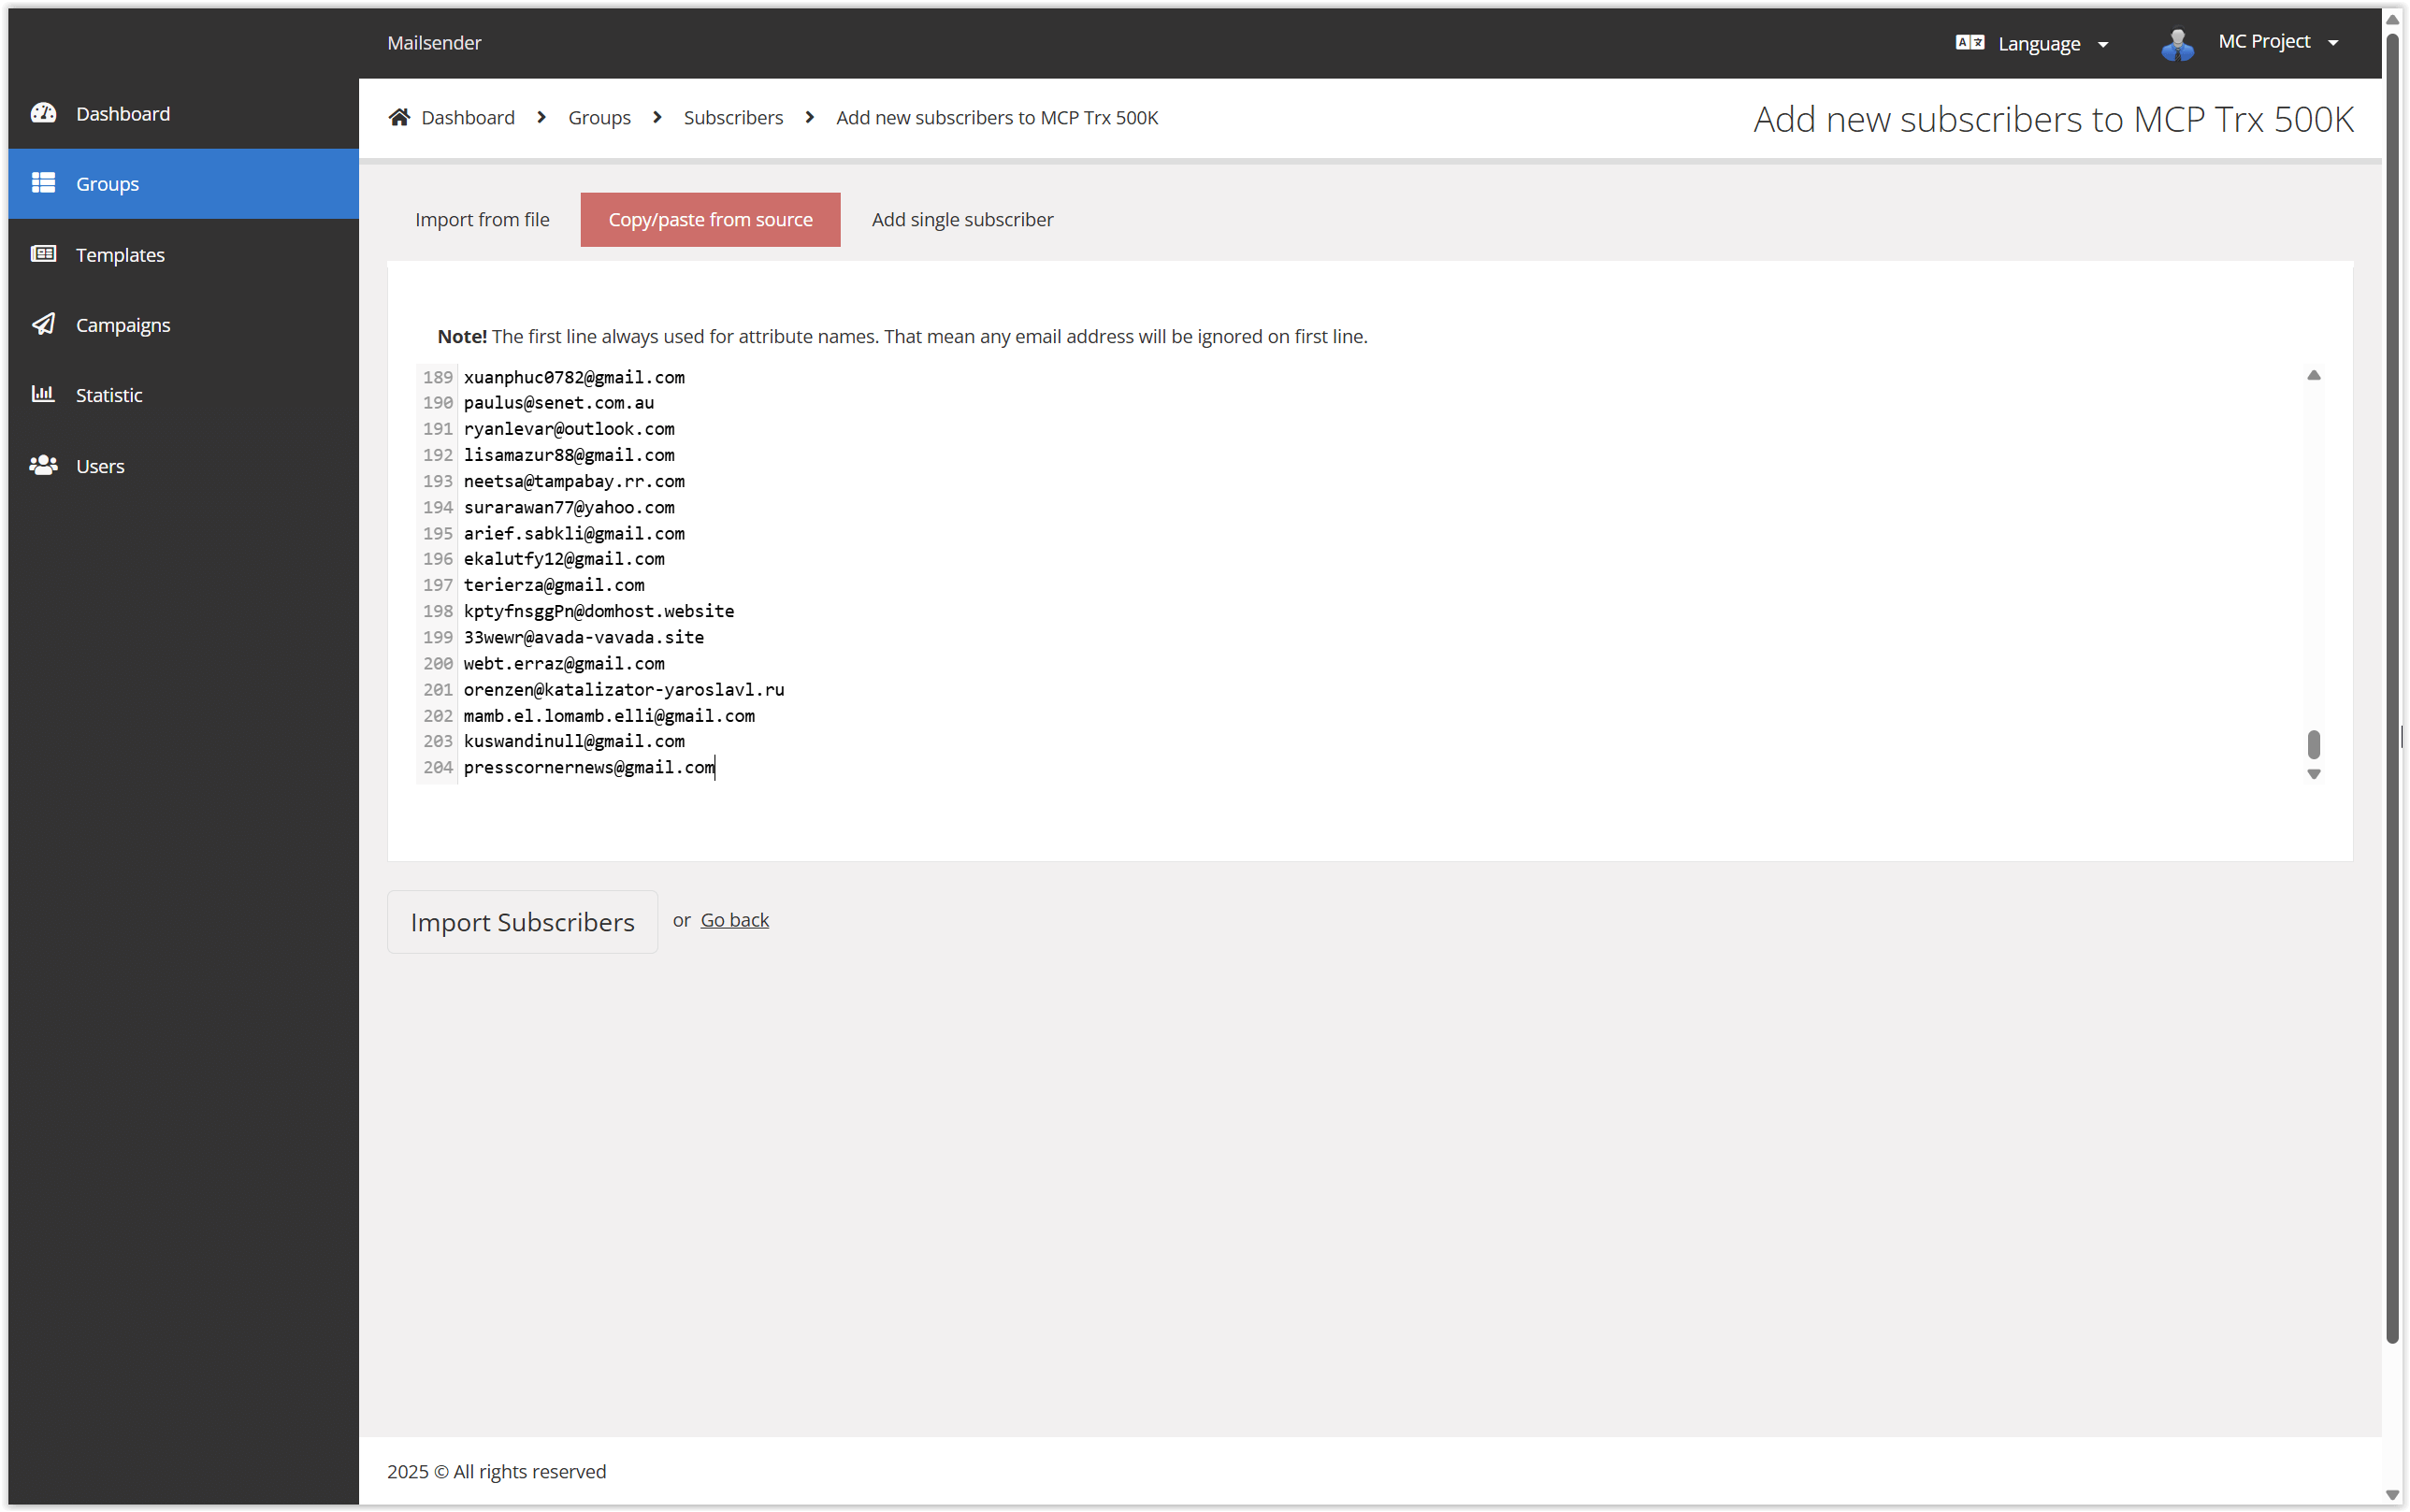The image size is (2410, 1512).
Task: Open the Copy/paste from source tab
Action: pyautogui.click(x=710, y=219)
